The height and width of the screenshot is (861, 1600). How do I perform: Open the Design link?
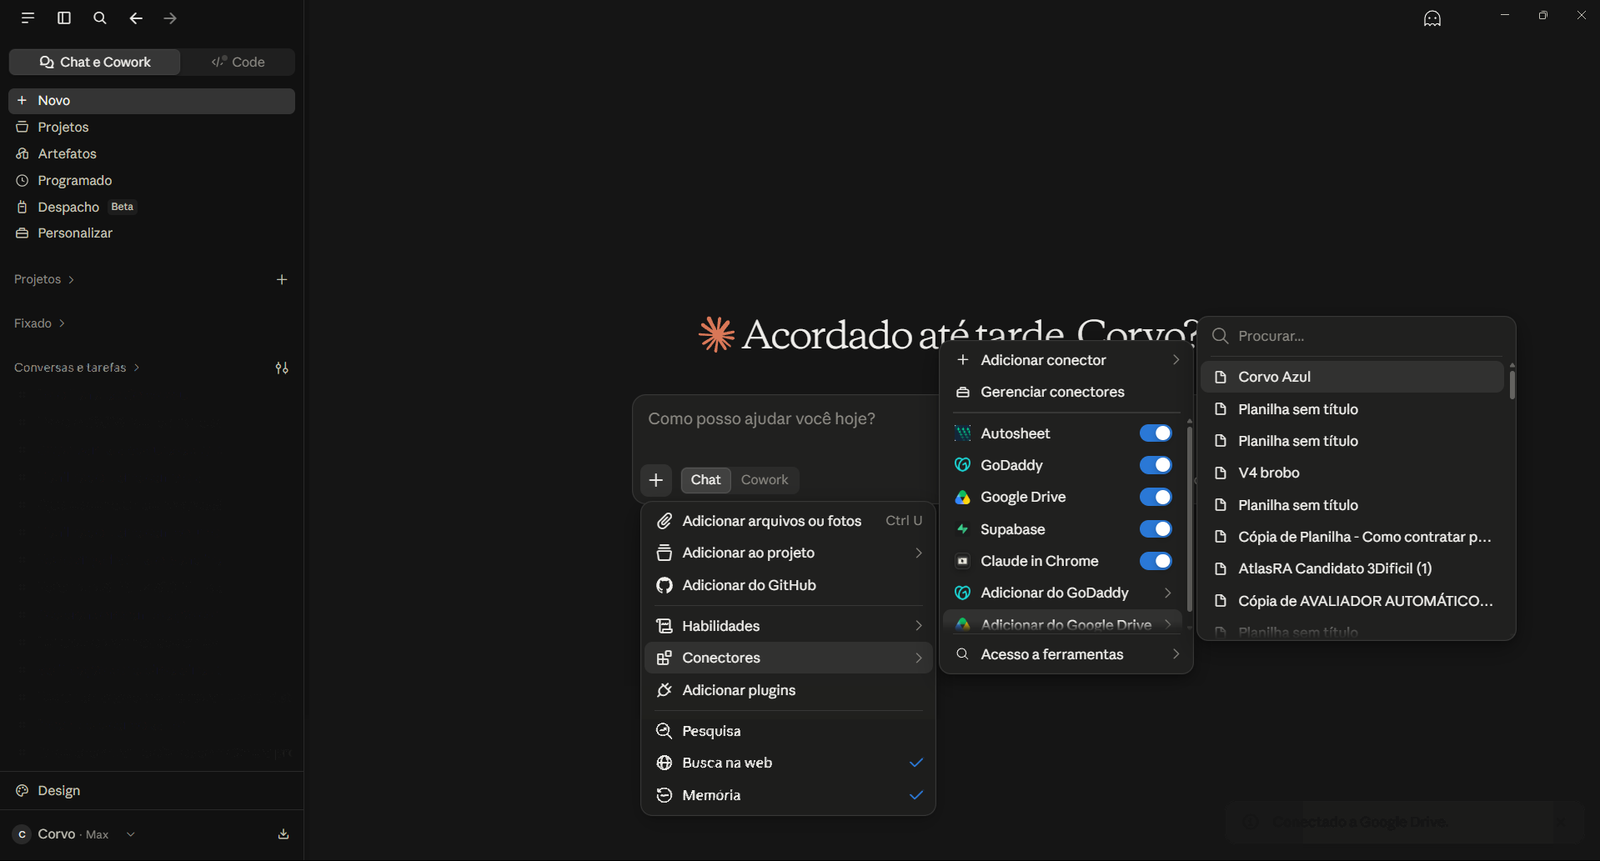(152, 791)
